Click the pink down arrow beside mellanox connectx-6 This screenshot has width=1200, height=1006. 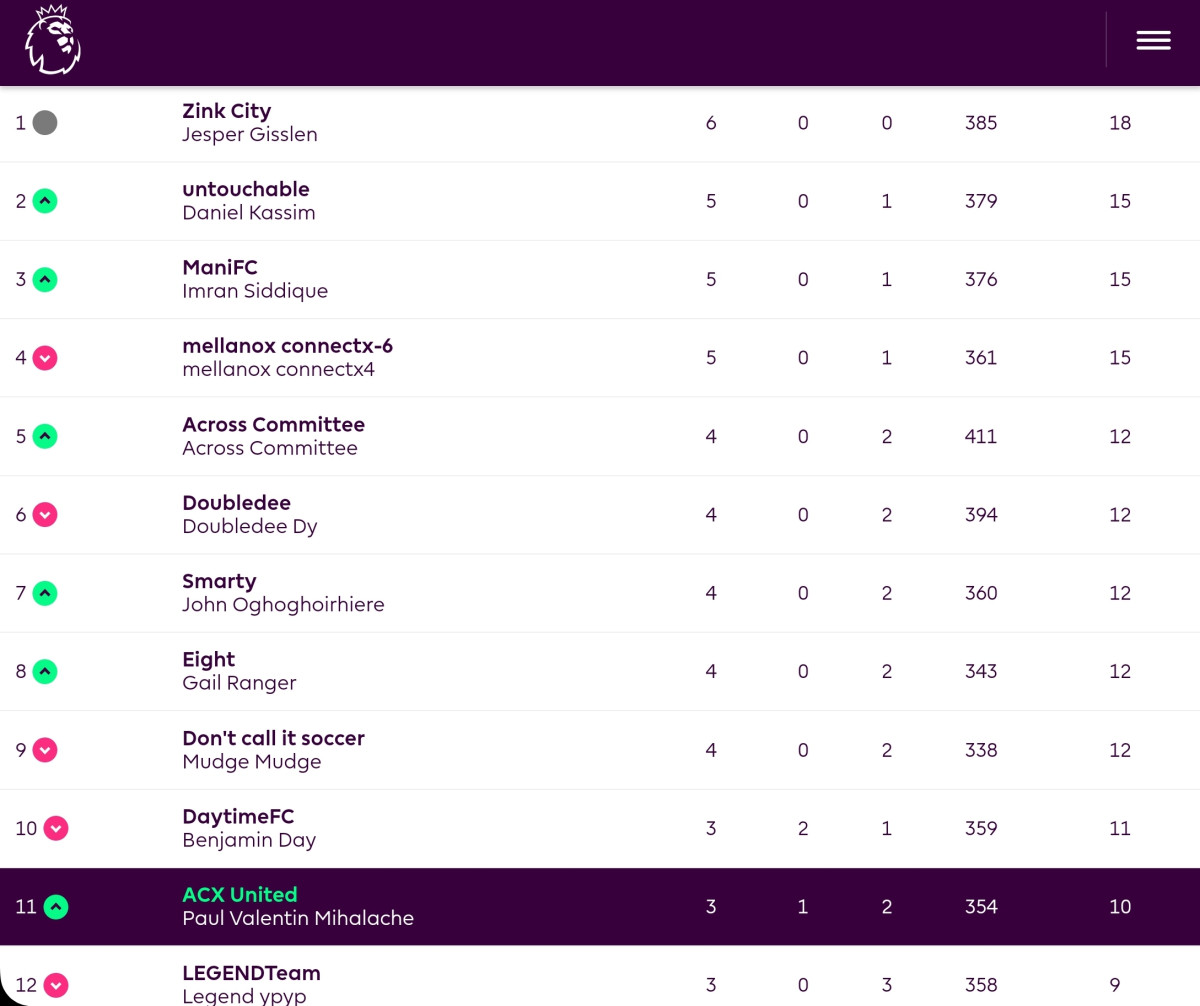tap(45, 357)
